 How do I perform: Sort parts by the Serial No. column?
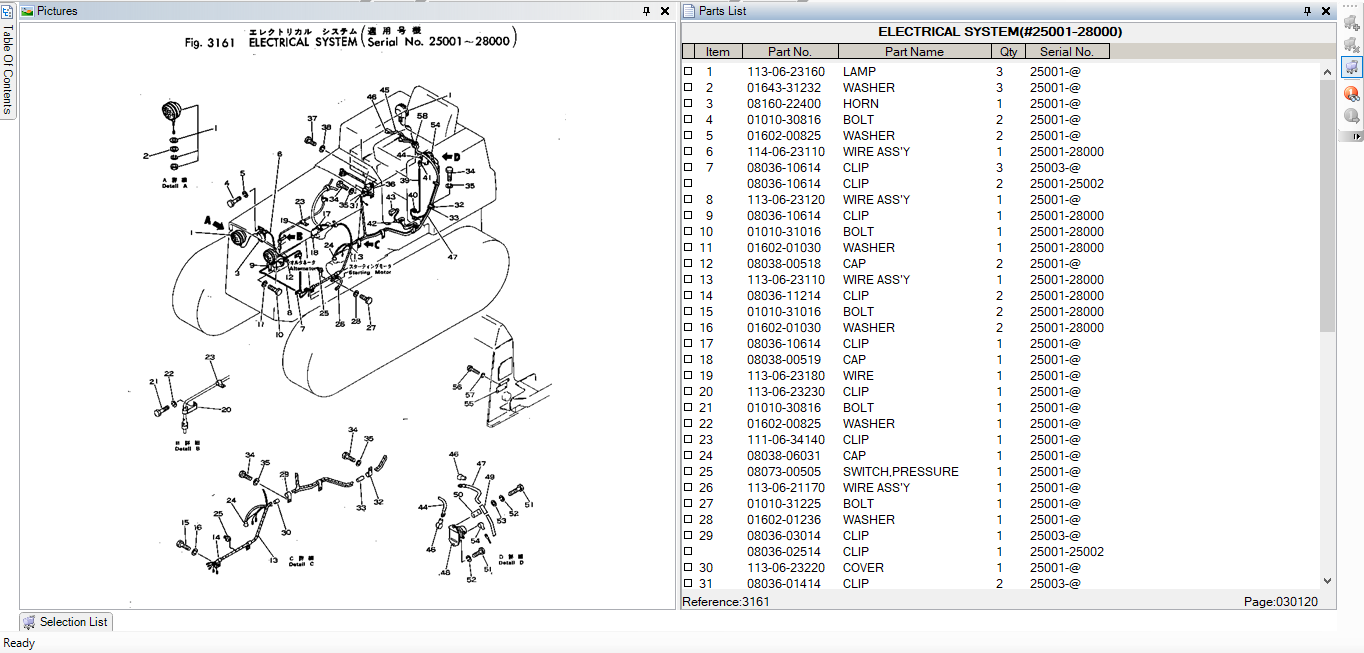coord(1067,51)
